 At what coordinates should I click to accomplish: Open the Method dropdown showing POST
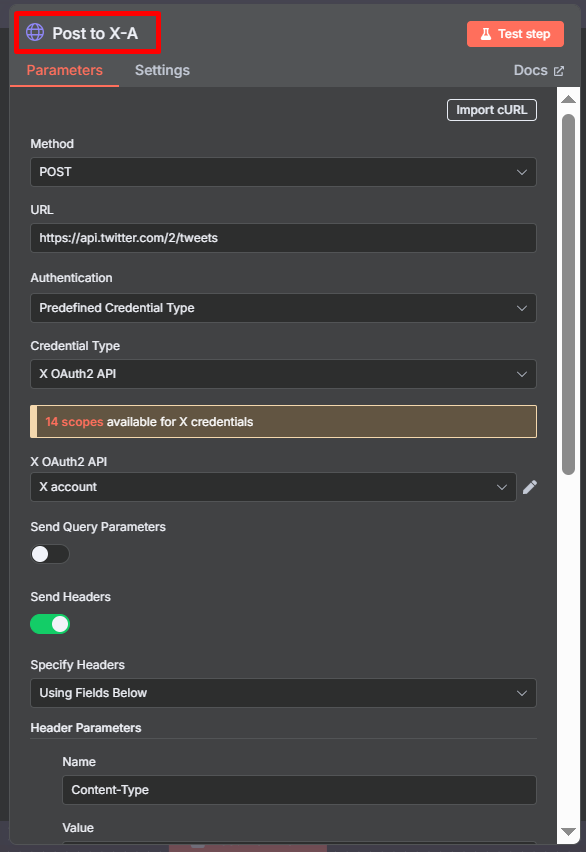pos(283,172)
